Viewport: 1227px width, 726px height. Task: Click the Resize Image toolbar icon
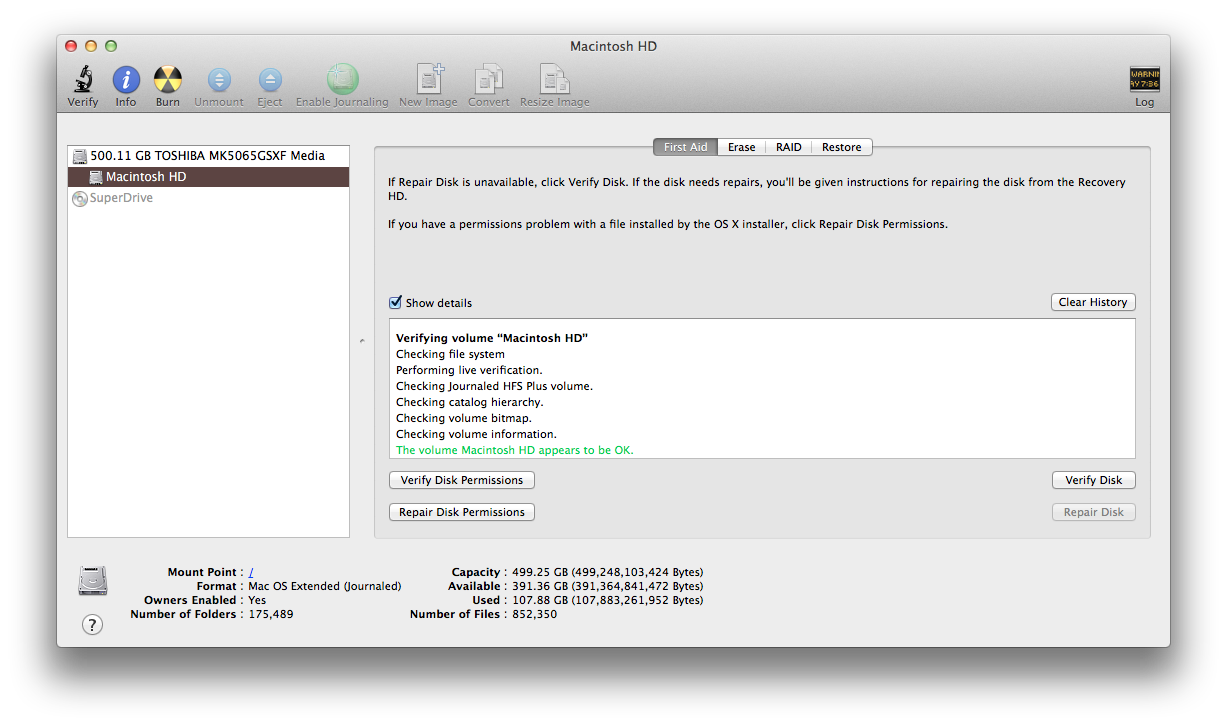tap(555, 79)
